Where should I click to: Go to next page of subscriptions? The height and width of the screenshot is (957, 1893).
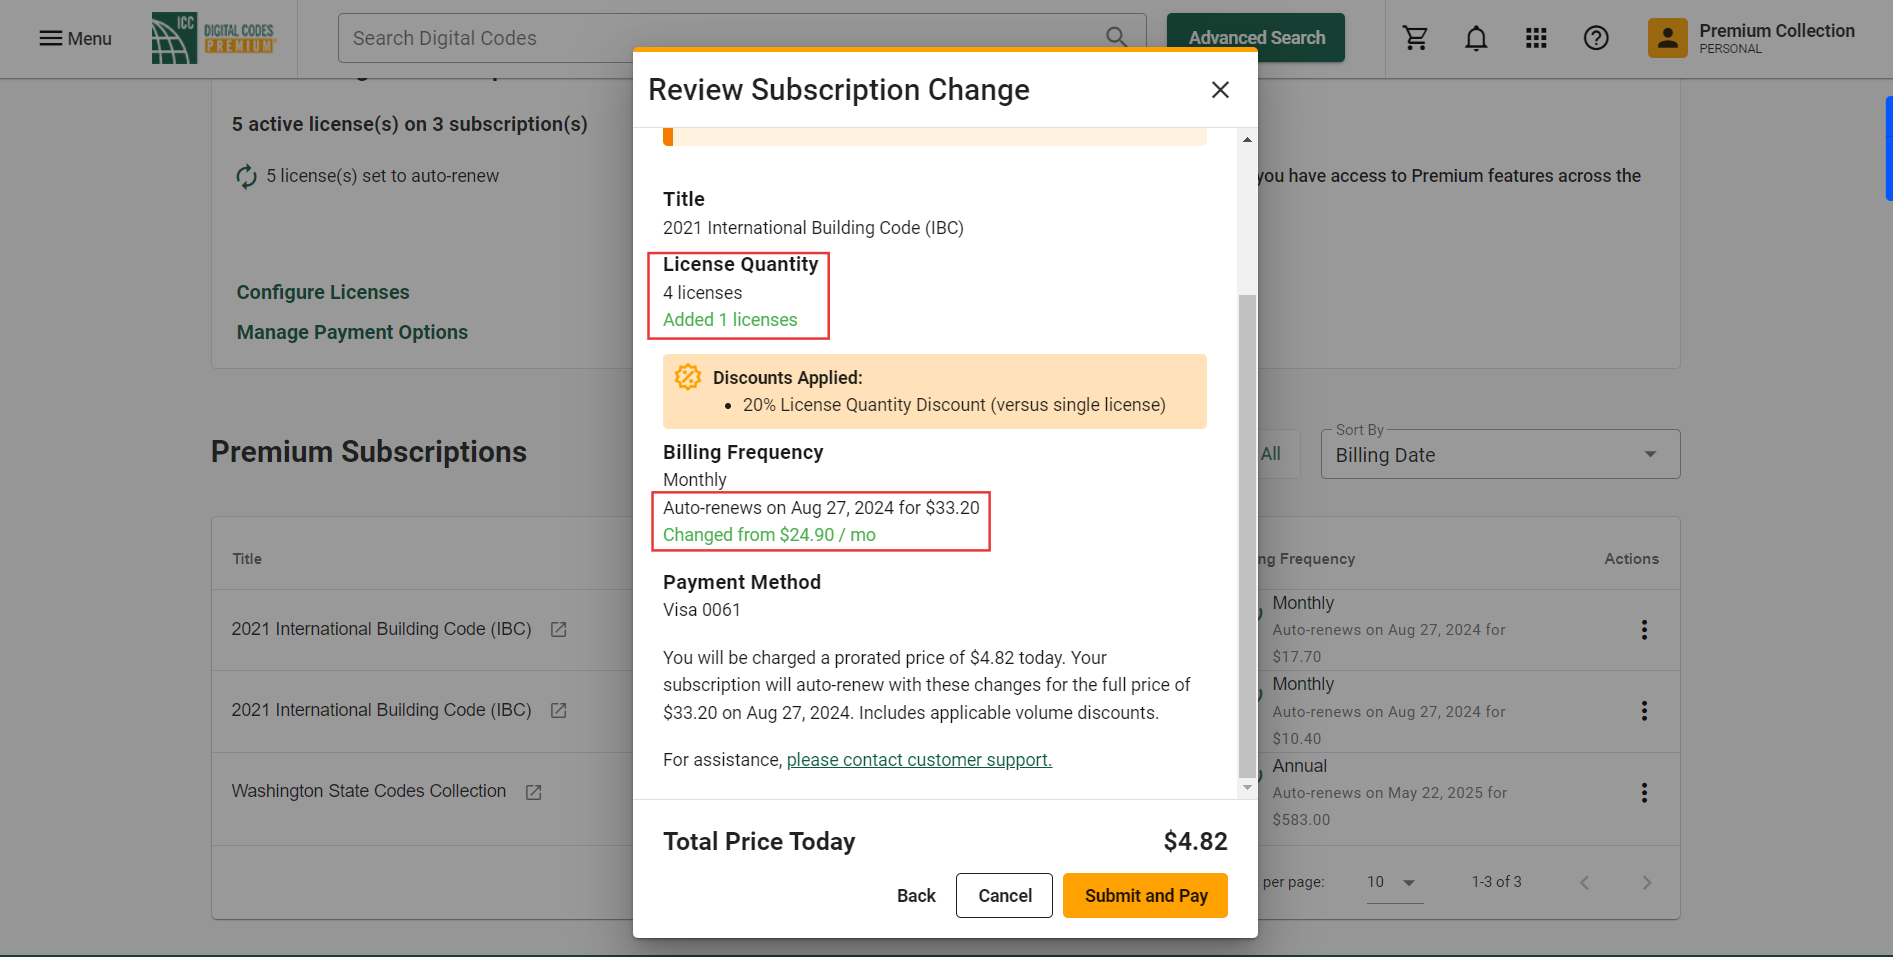(1646, 882)
